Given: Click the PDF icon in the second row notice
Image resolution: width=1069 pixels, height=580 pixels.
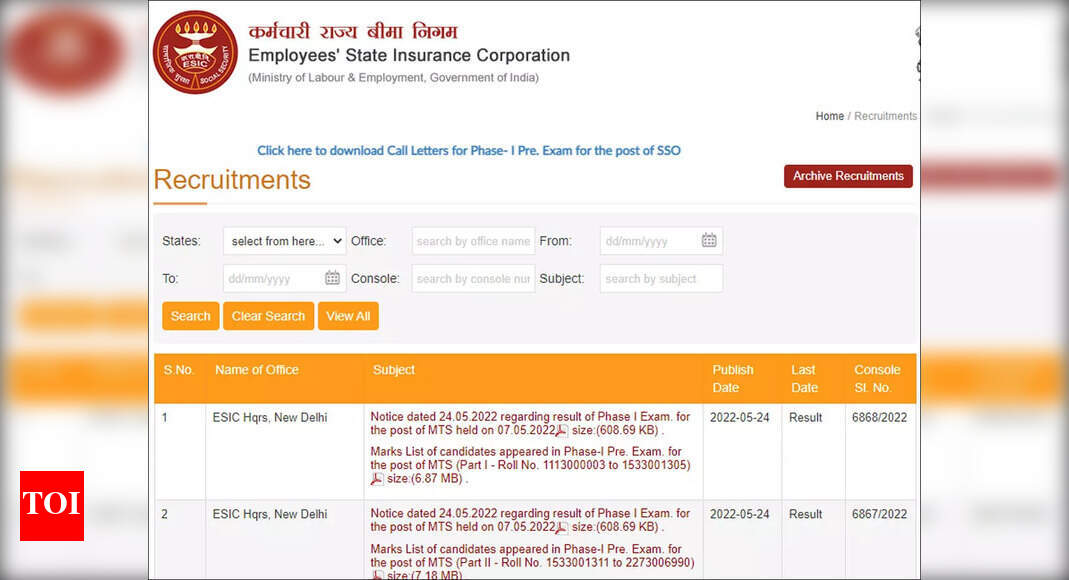Looking at the screenshot, I should 561,527.
